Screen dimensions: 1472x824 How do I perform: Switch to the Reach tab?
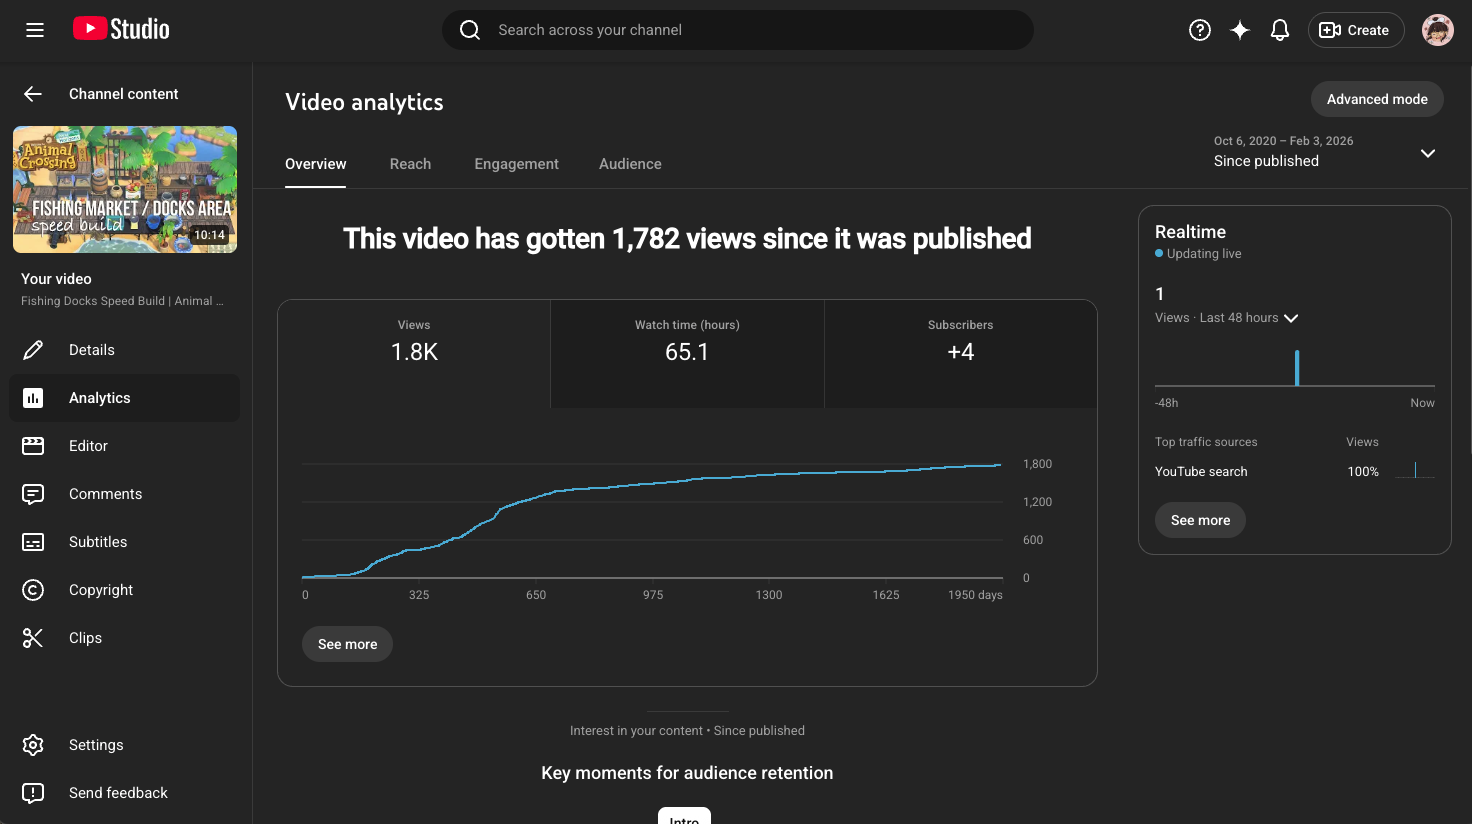410,163
